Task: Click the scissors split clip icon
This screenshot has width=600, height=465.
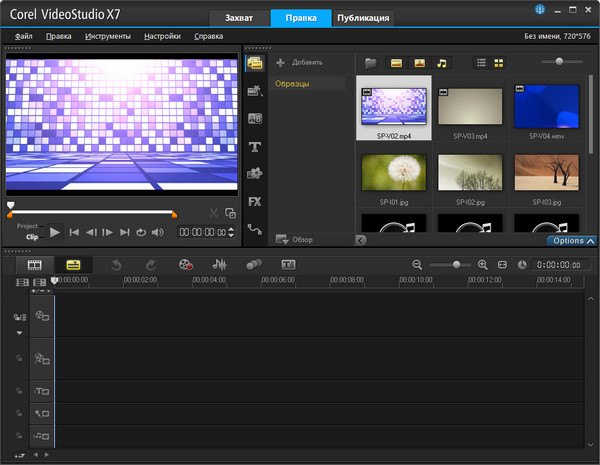Action: click(x=213, y=213)
